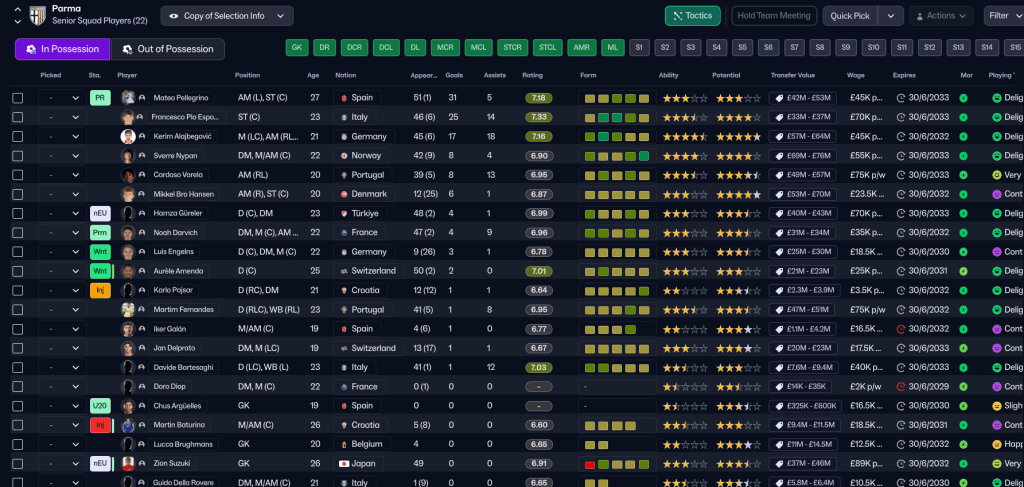Click the PR status badge for Mateo Pellegrino
This screenshot has height=487, width=1024.
tap(99, 98)
